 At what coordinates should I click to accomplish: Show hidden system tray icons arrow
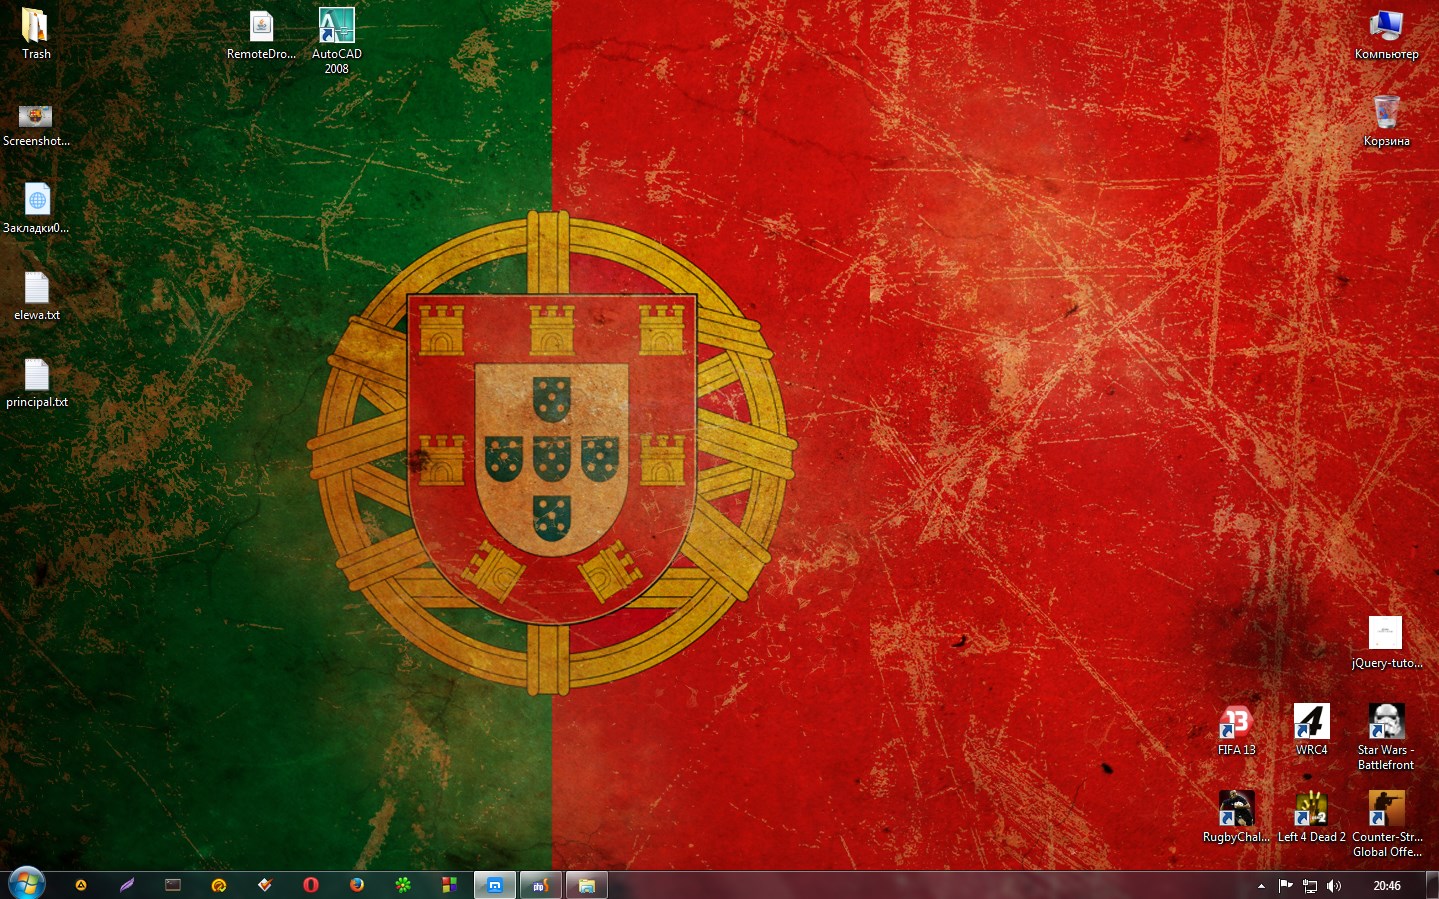[x=1261, y=886]
